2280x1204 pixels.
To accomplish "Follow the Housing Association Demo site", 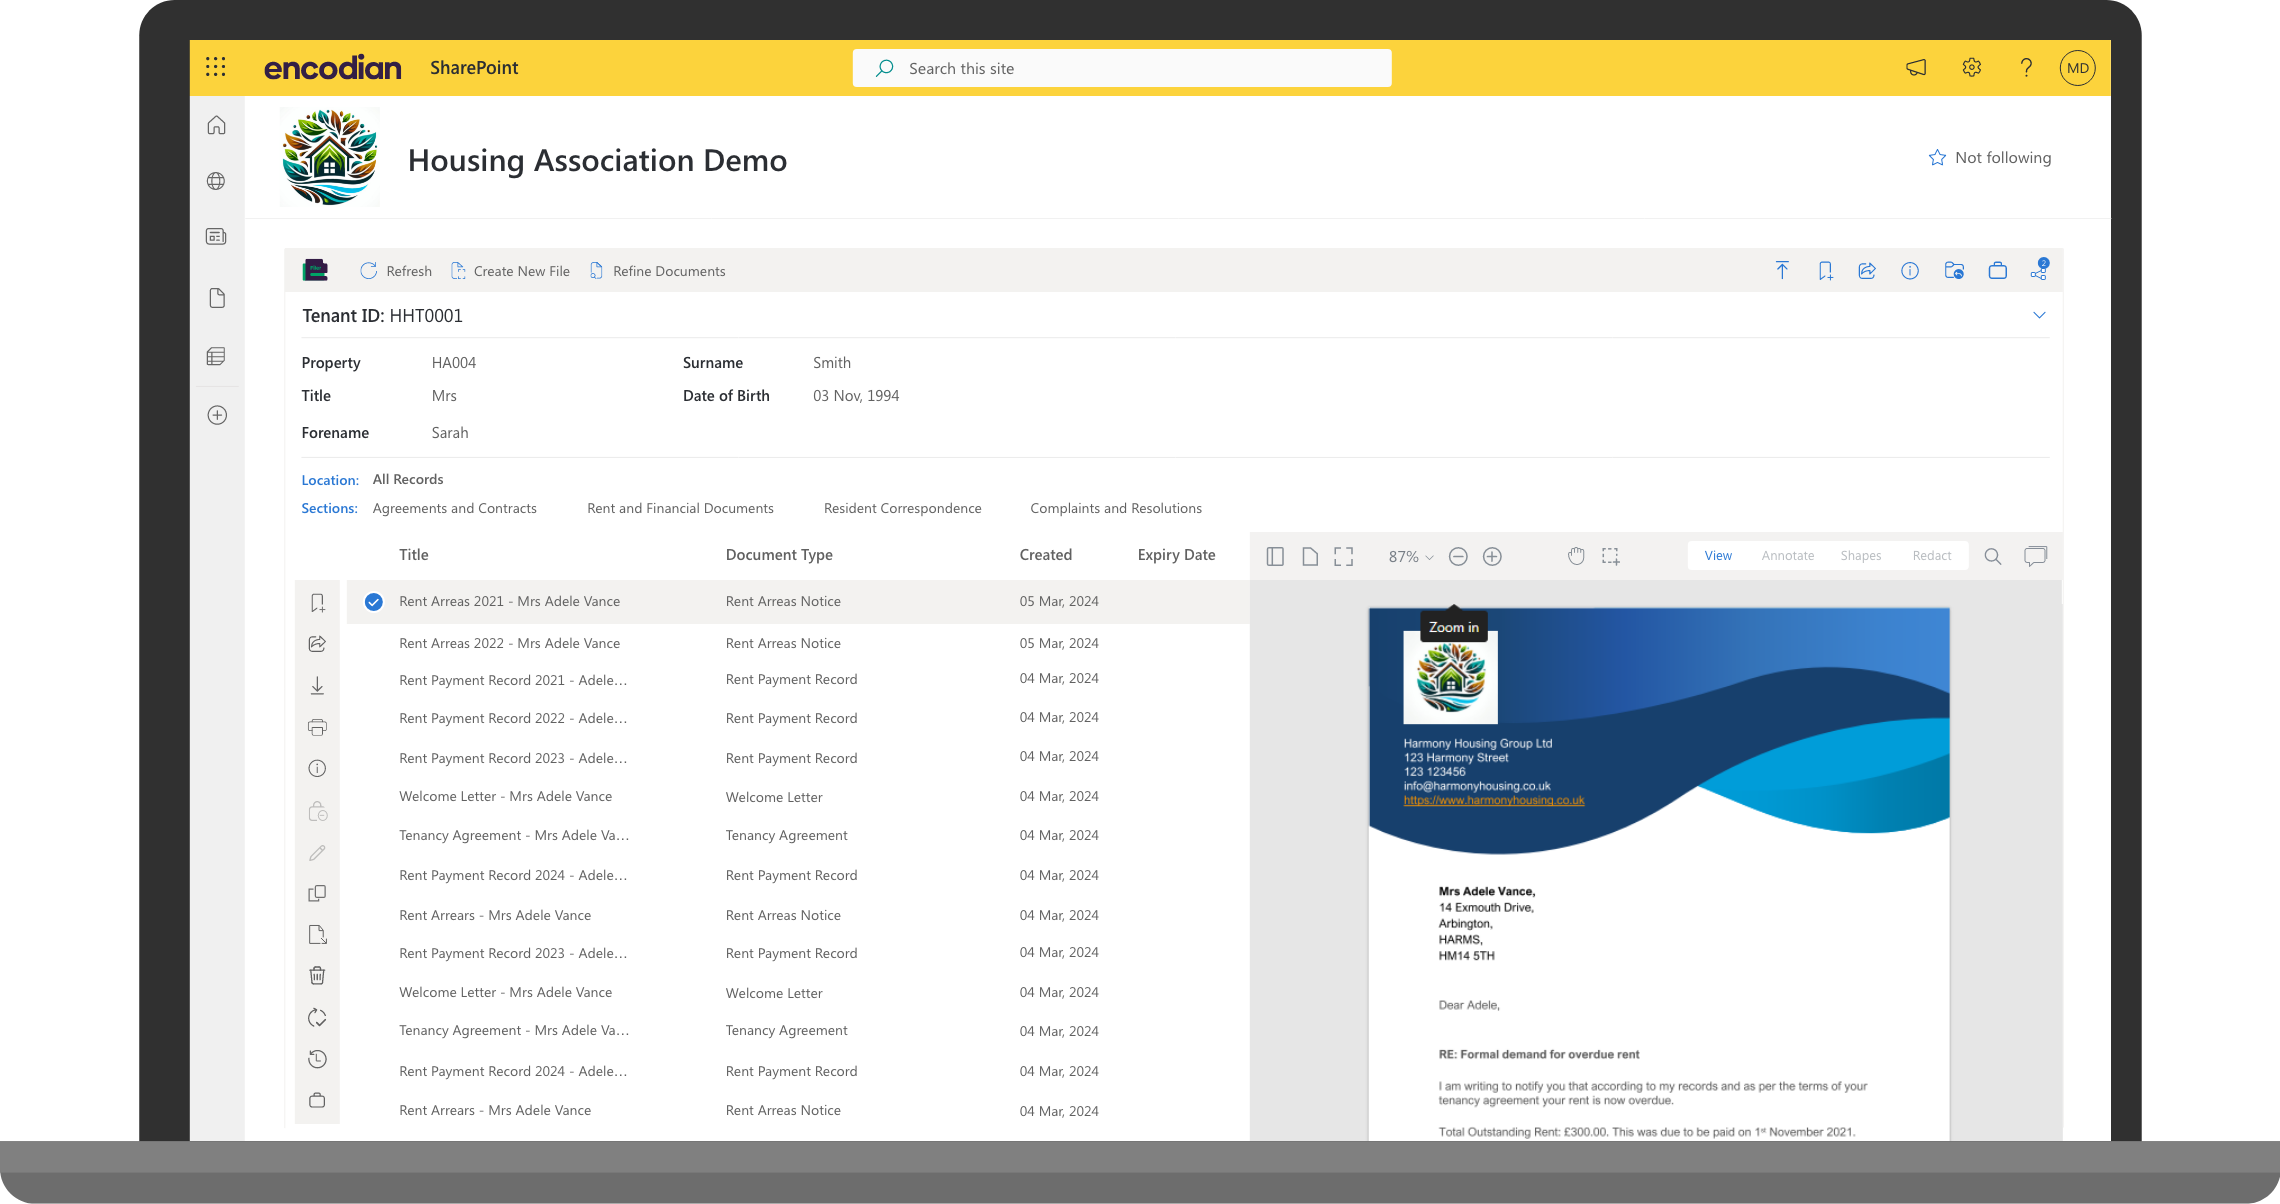I will pyautogui.click(x=1989, y=157).
